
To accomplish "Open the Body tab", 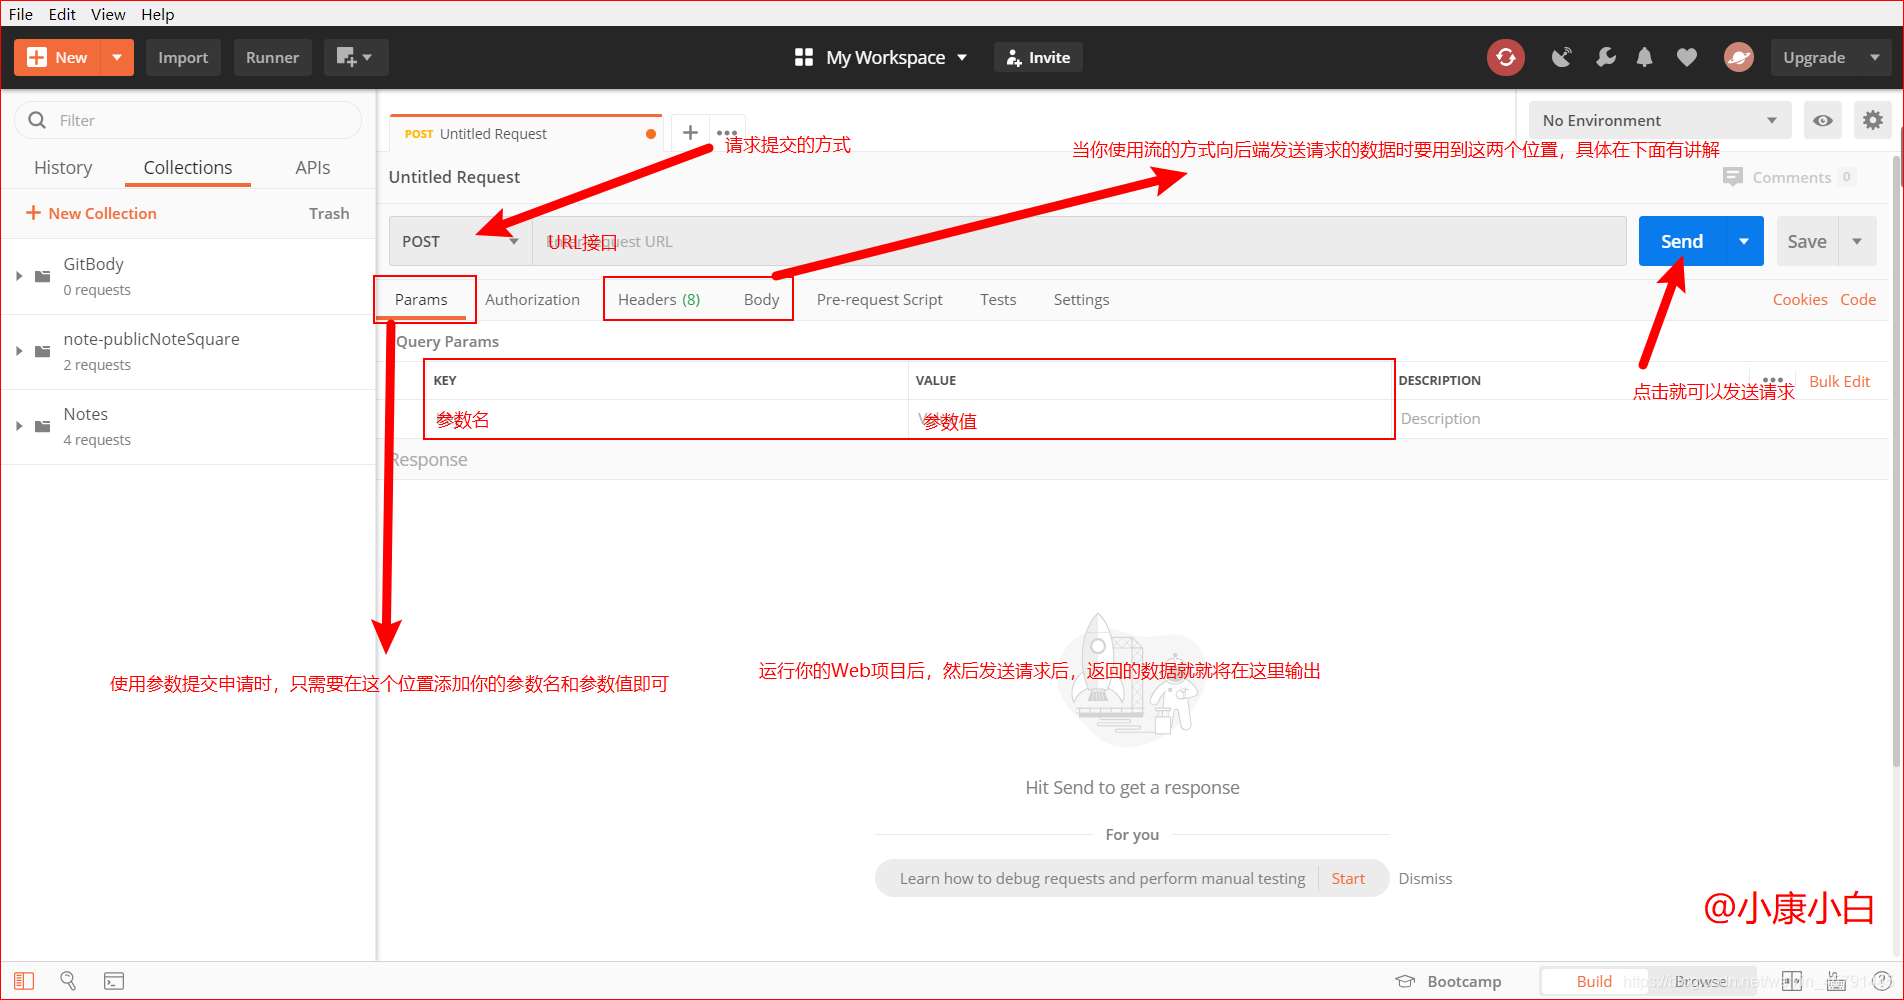I will tap(761, 299).
